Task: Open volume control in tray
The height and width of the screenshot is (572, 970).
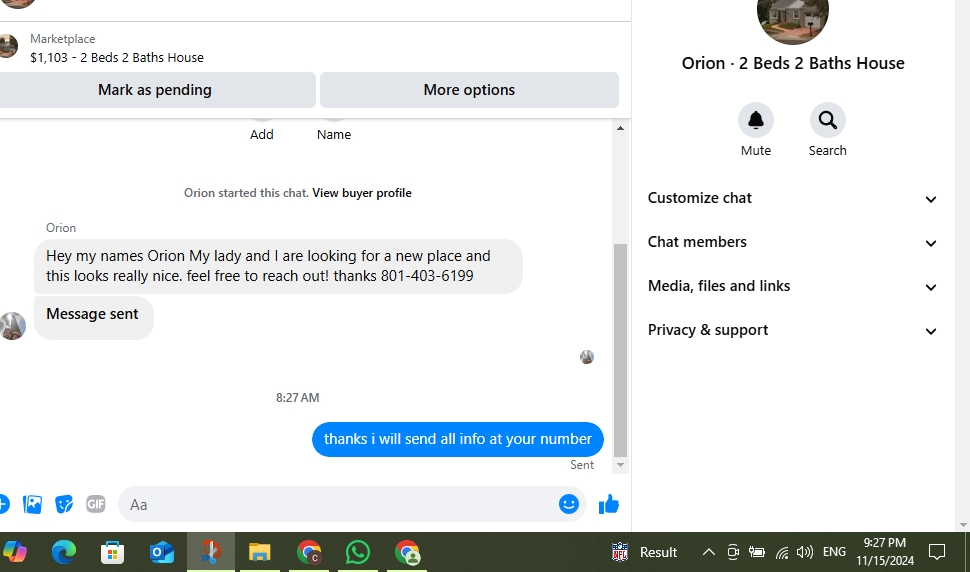Action: pos(805,552)
